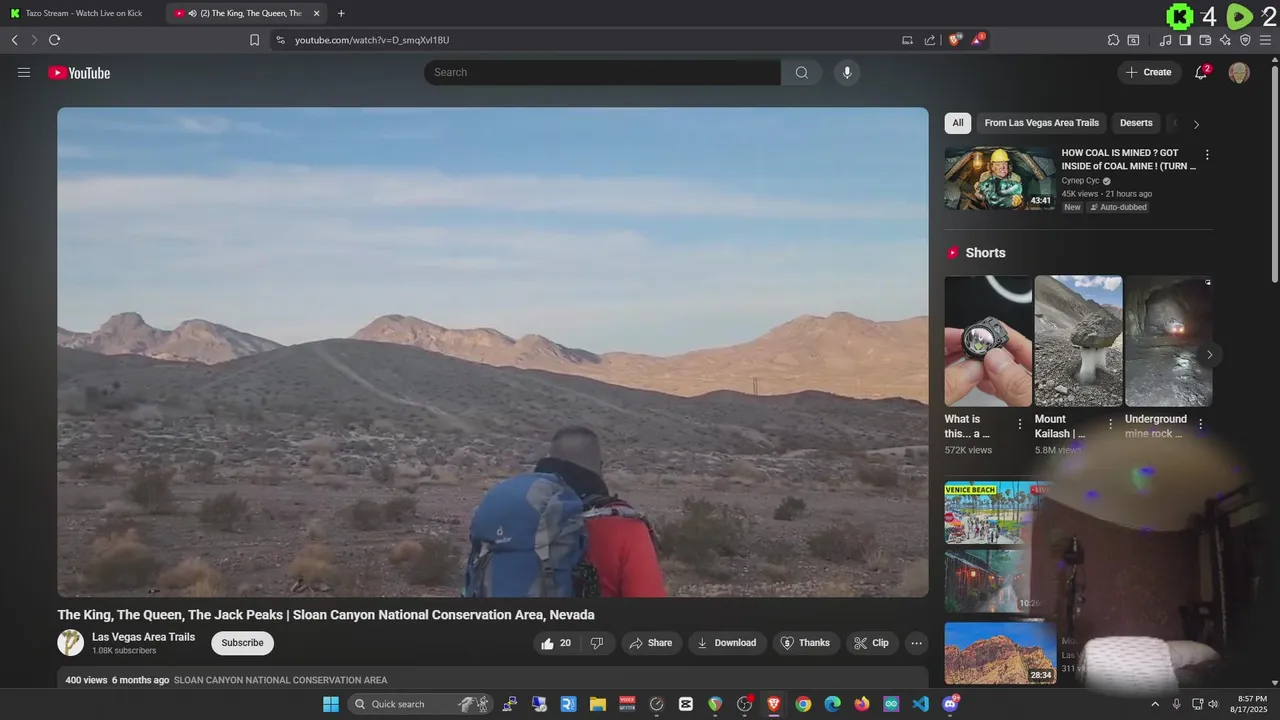Open options for coal mine video
1280x720 pixels.
click(1207, 155)
